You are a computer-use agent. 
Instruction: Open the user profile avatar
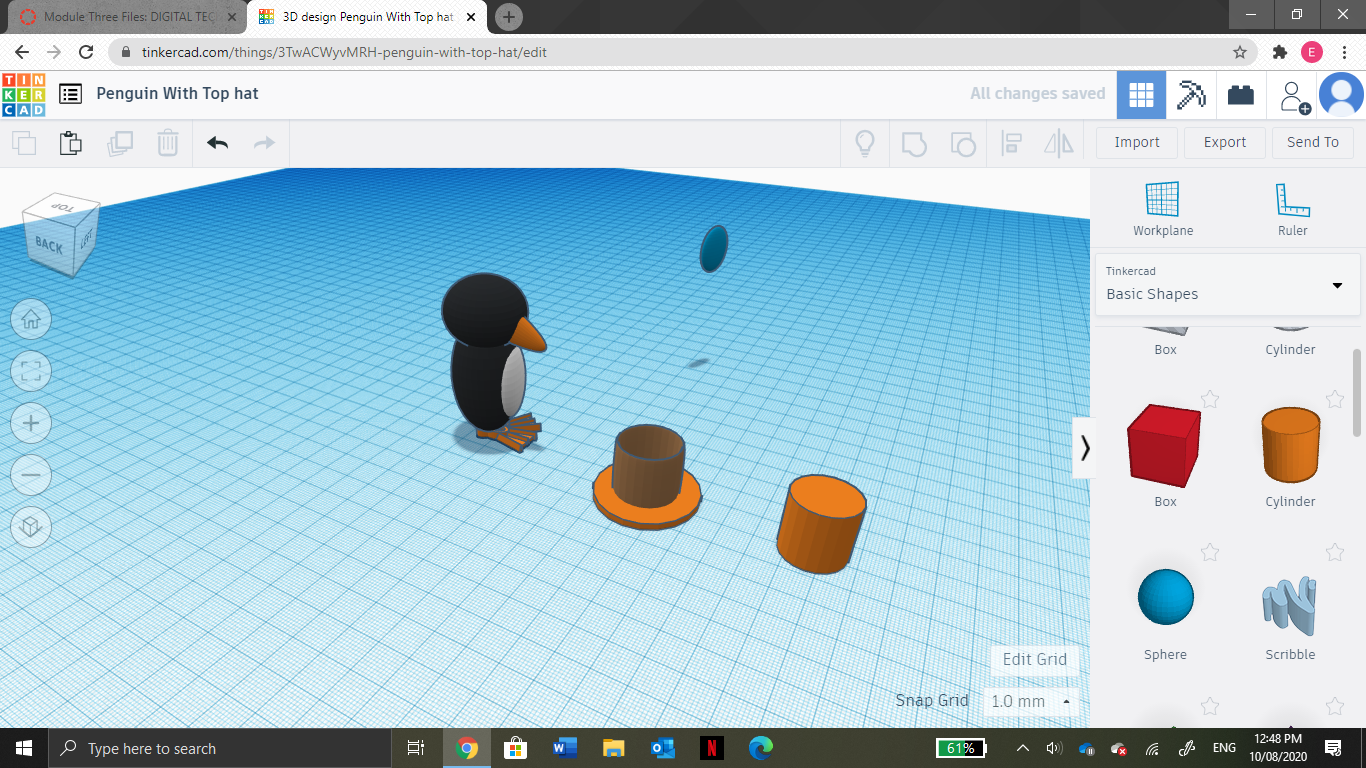point(1341,95)
